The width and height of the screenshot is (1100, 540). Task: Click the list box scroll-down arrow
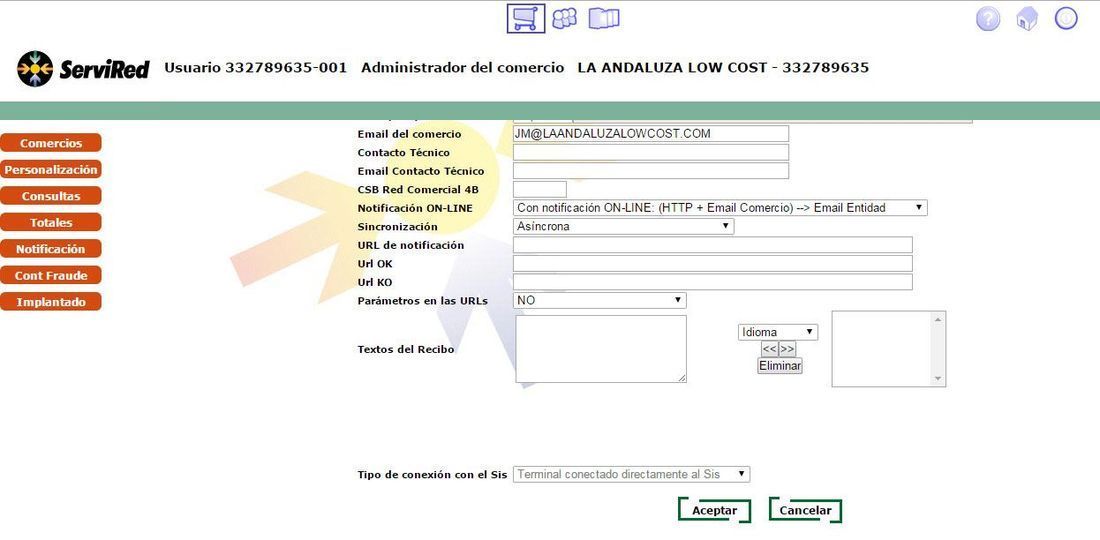click(939, 379)
